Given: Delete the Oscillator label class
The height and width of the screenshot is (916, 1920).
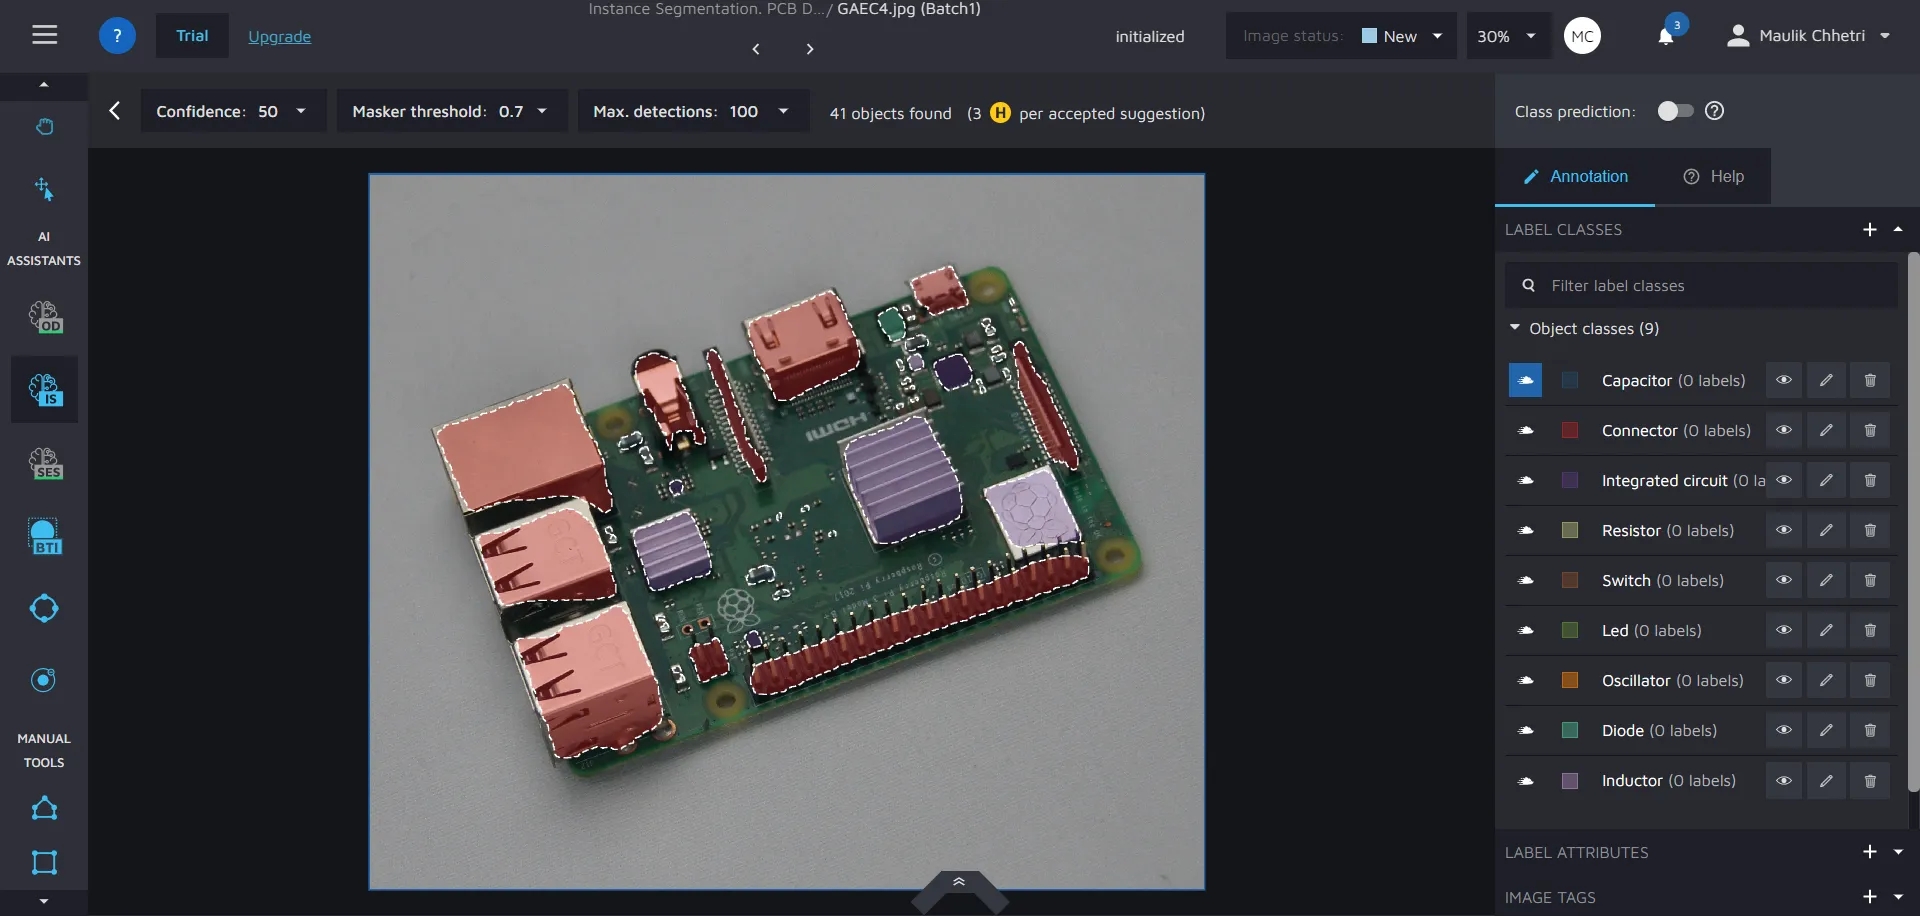Looking at the screenshot, I should click(x=1869, y=681).
